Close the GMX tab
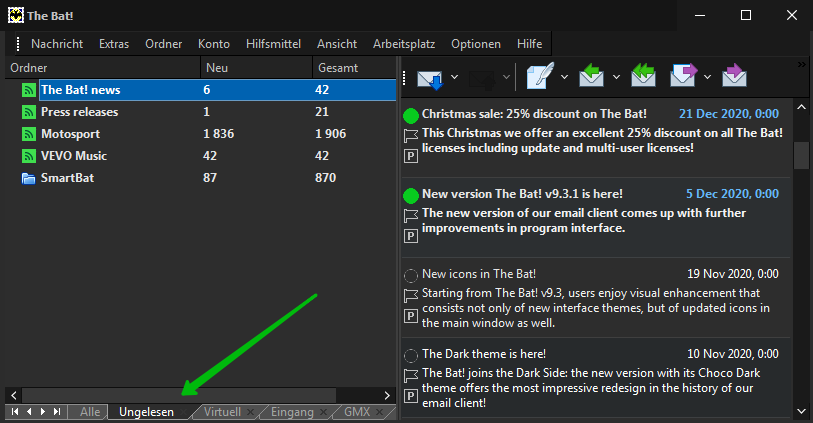The image size is (813, 423). [x=380, y=412]
